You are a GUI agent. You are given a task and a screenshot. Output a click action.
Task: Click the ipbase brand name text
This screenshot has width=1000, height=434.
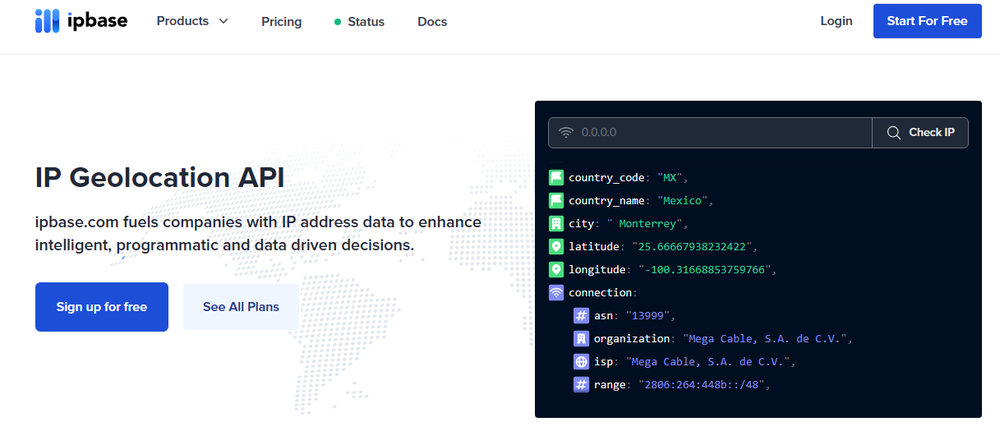(x=98, y=21)
